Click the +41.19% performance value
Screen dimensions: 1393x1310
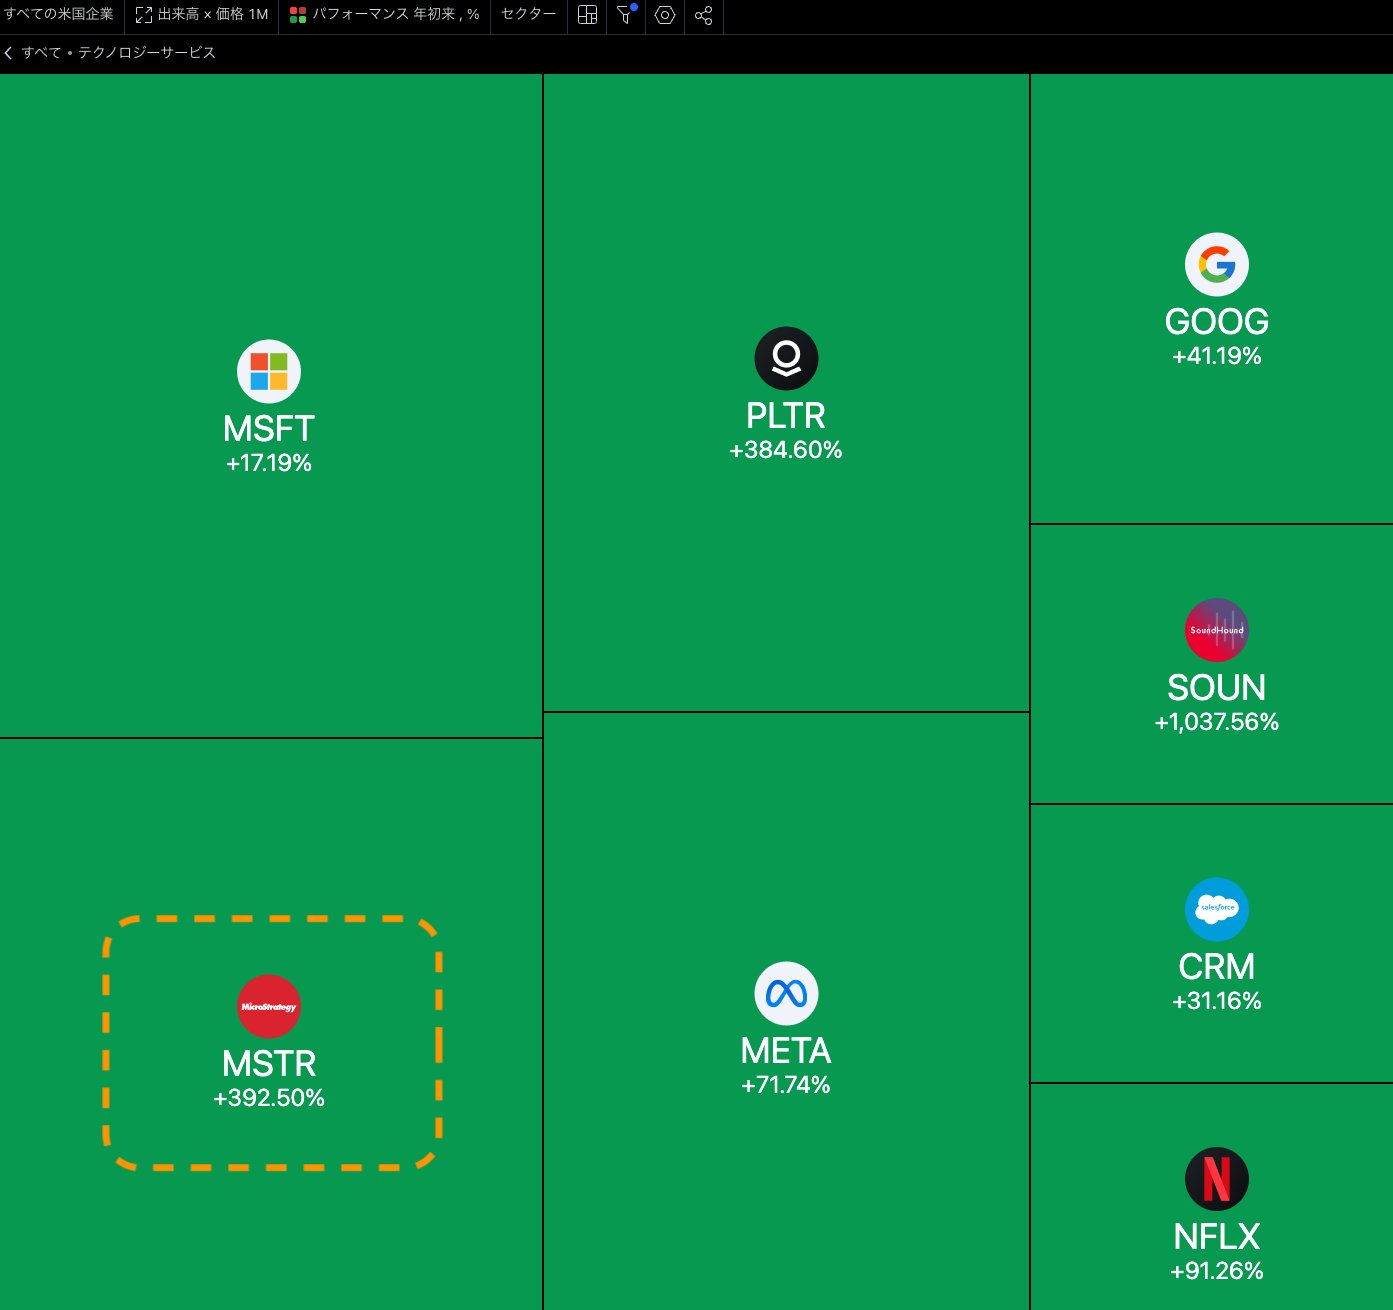[1217, 356]
